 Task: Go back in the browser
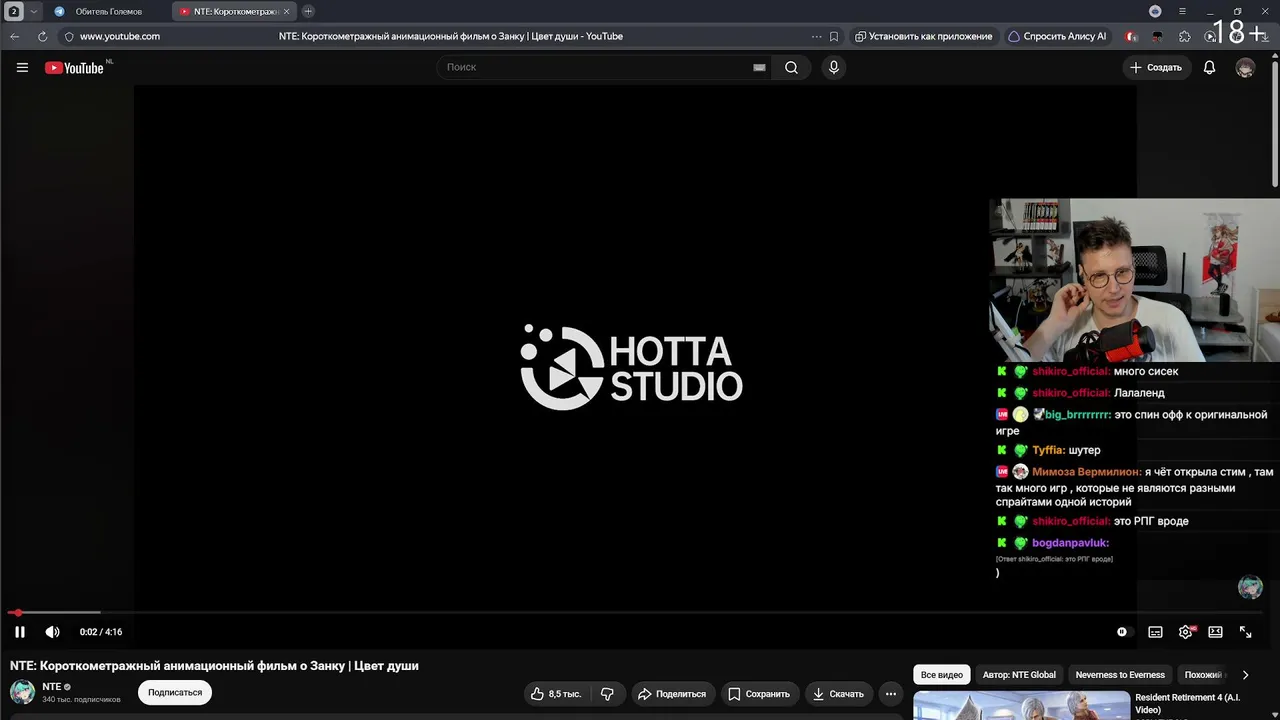(x=15, y=36)
